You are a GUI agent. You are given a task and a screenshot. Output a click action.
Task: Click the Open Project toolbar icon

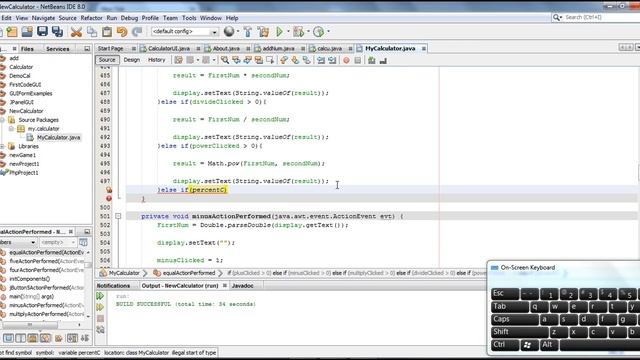[27, 31]
